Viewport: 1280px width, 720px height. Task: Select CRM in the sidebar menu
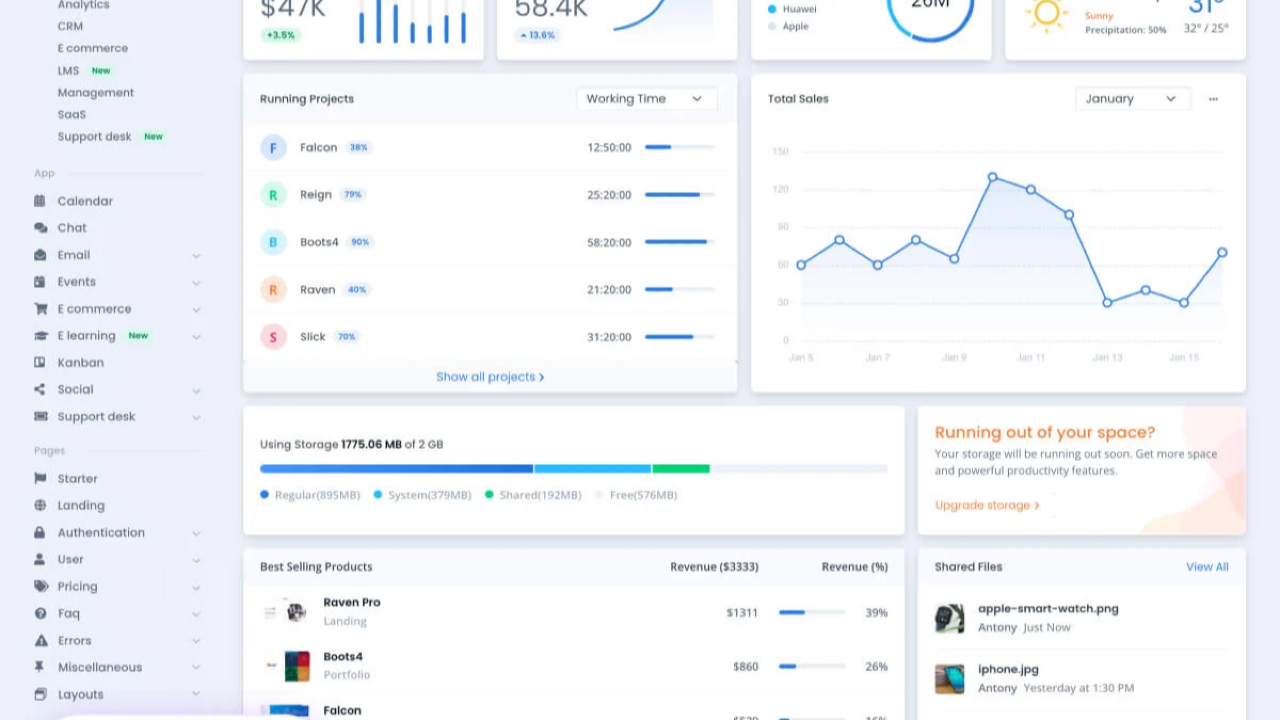pyautogui.click(x=69, y=26)
